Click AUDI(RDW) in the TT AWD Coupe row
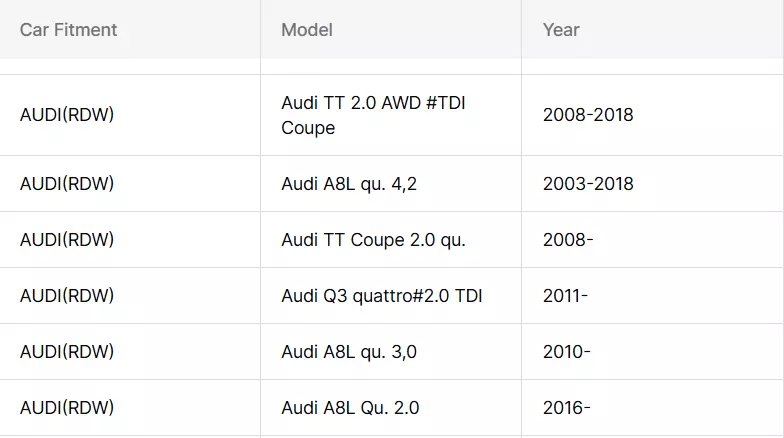 [67, 115]
